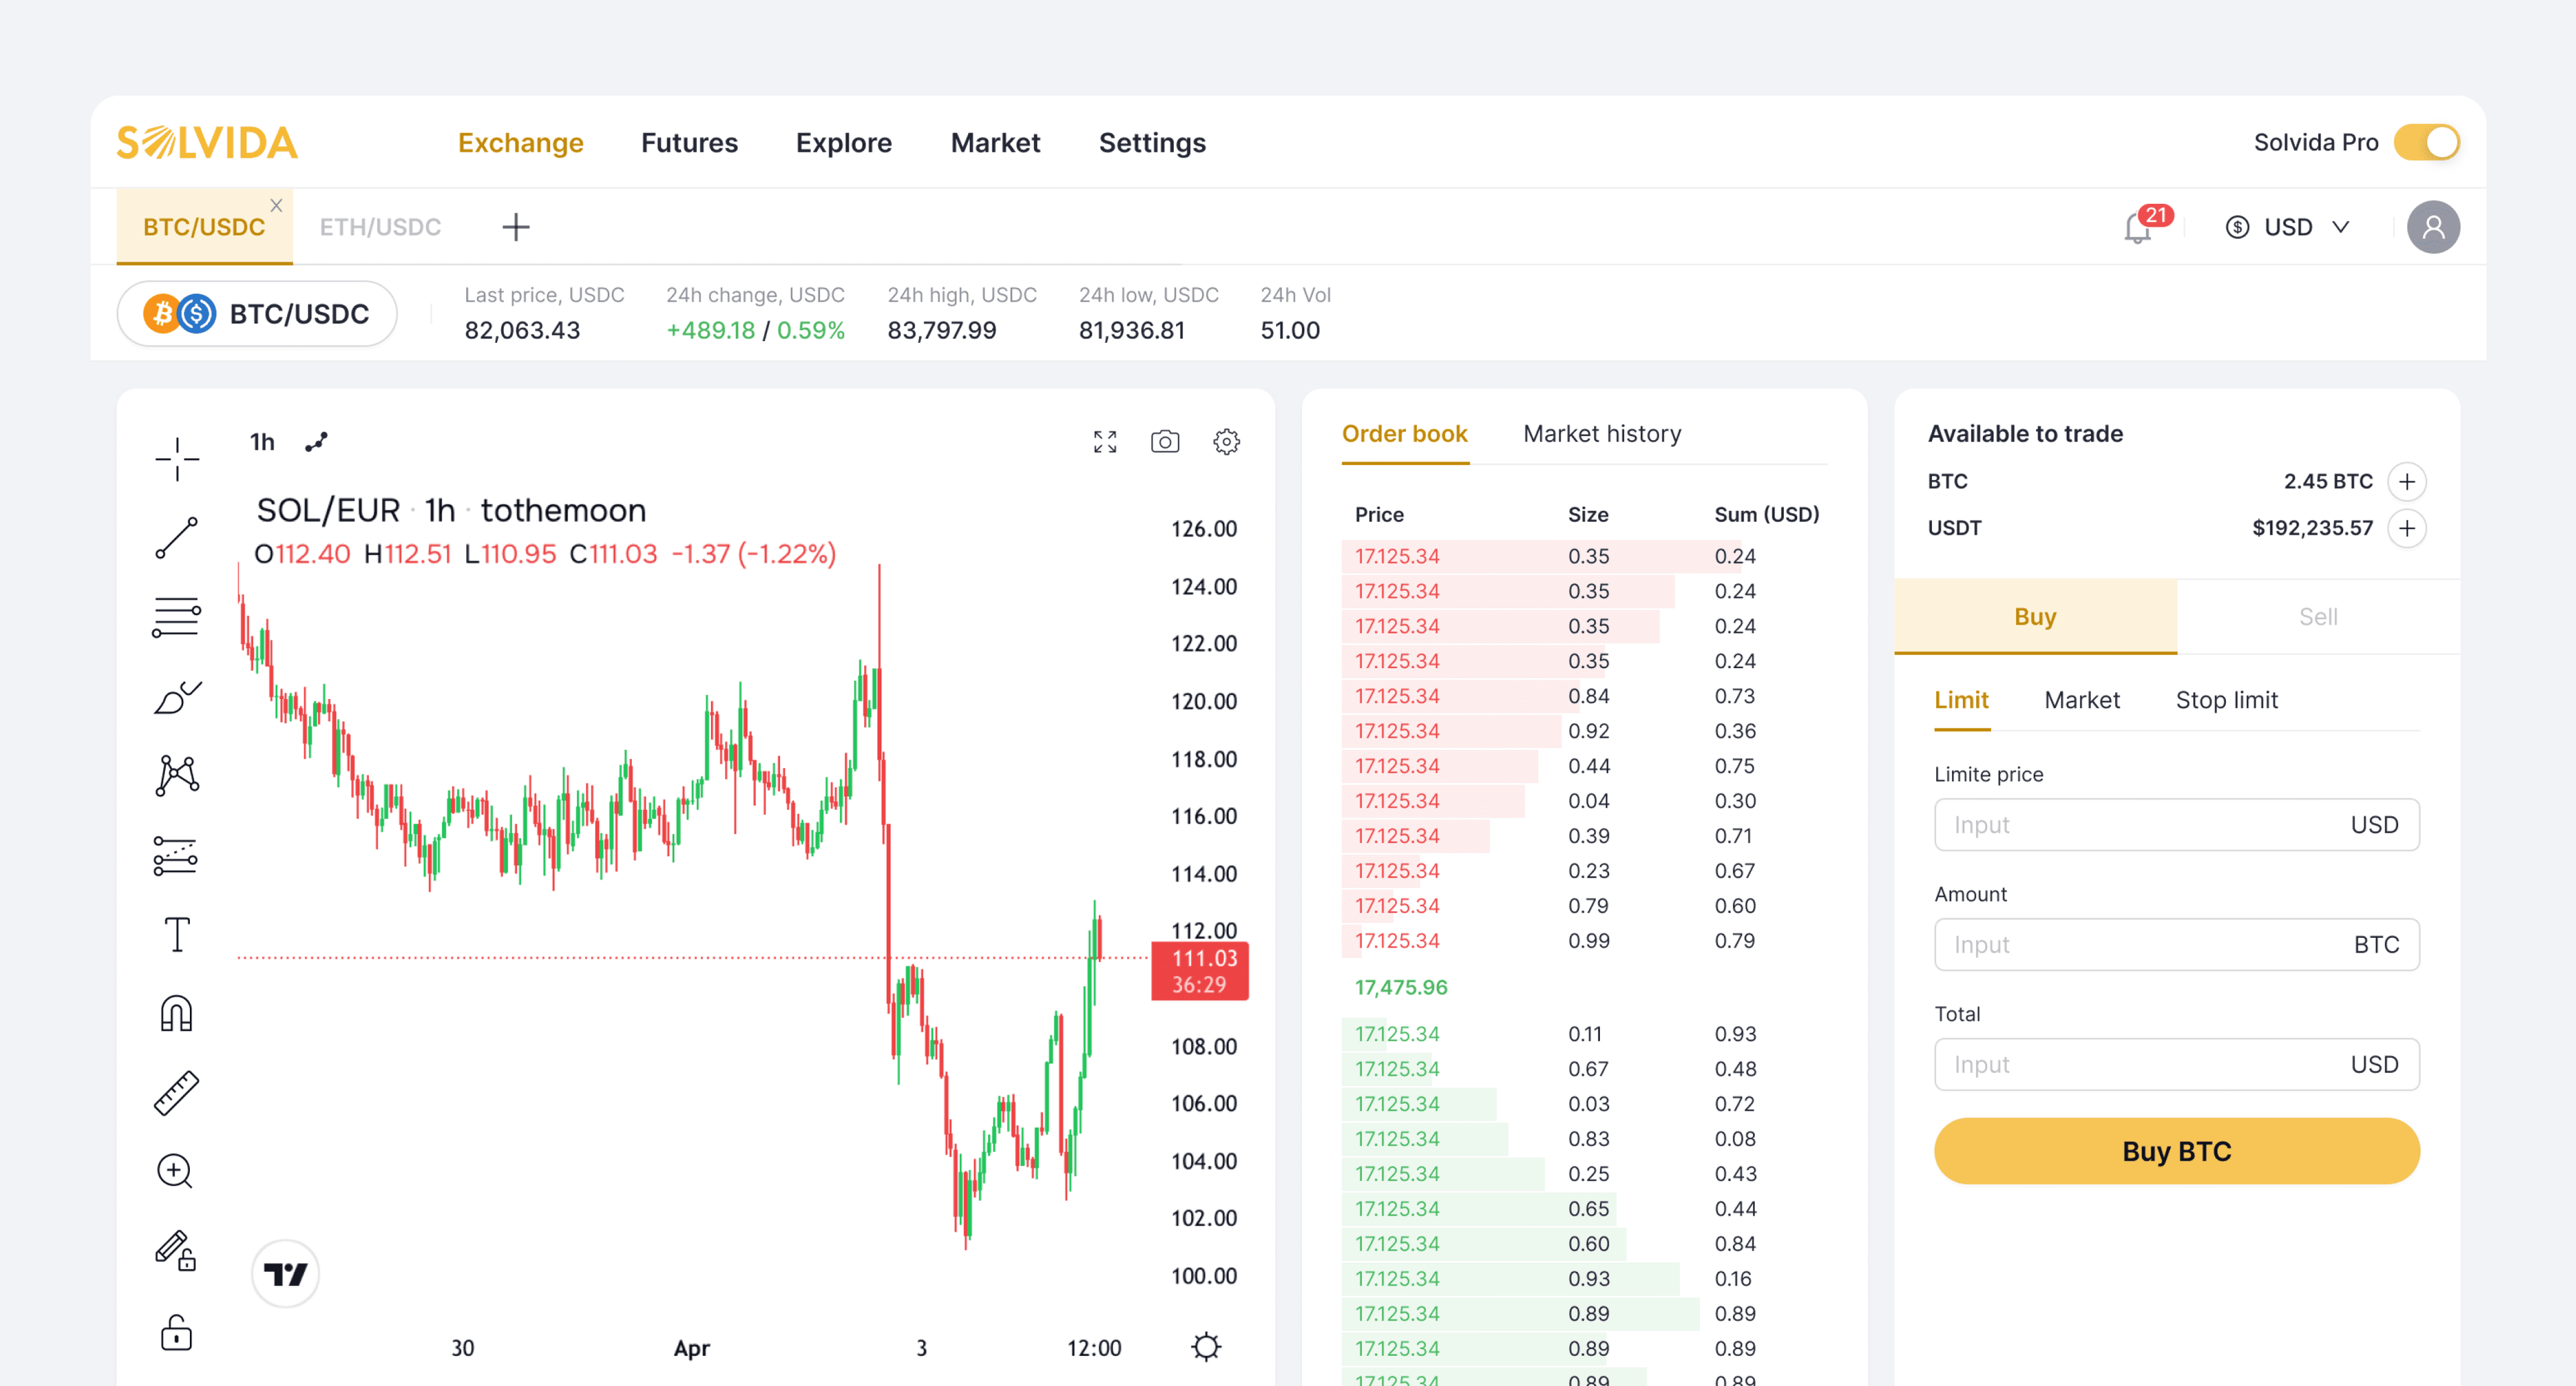Enter fullscreen chart mode
Viewport: 2576px width, 1386px height.
pos(1104,441)
